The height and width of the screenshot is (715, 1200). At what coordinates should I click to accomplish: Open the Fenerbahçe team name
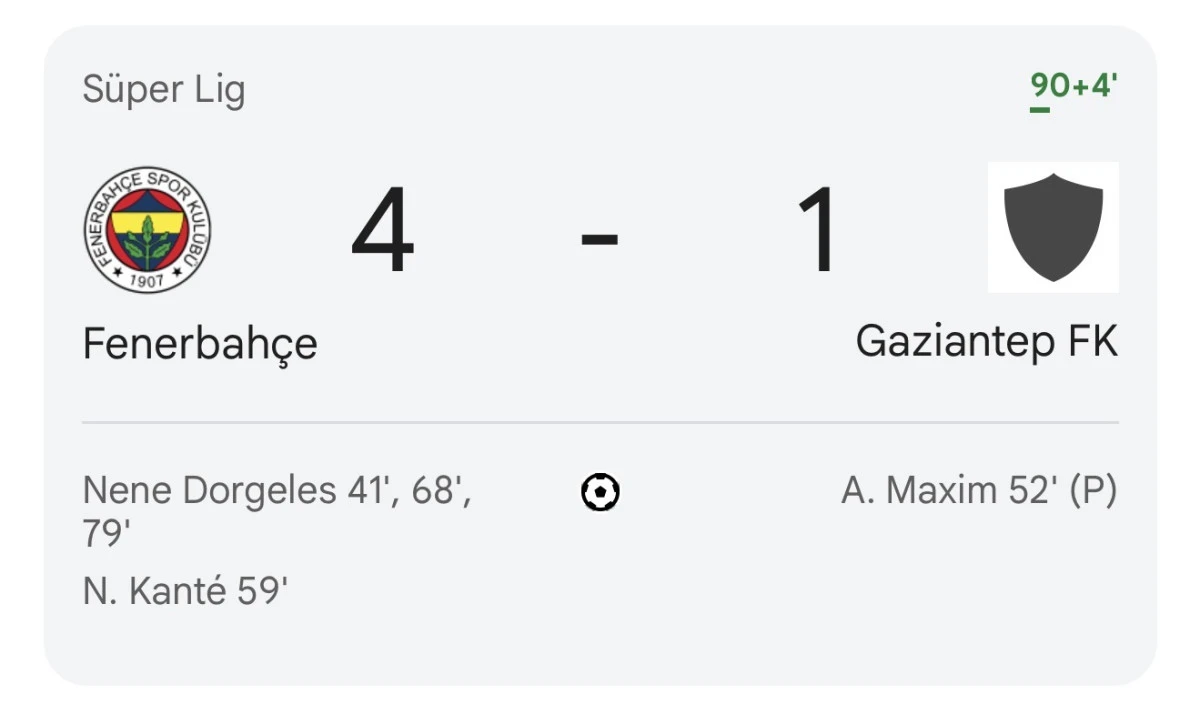(x=200, y=344)
